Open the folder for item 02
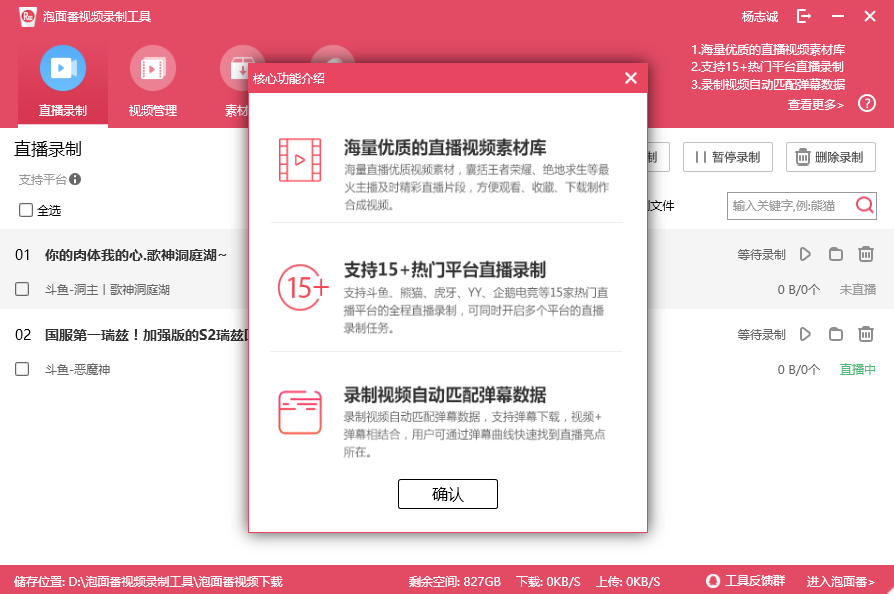 [835, 334]
